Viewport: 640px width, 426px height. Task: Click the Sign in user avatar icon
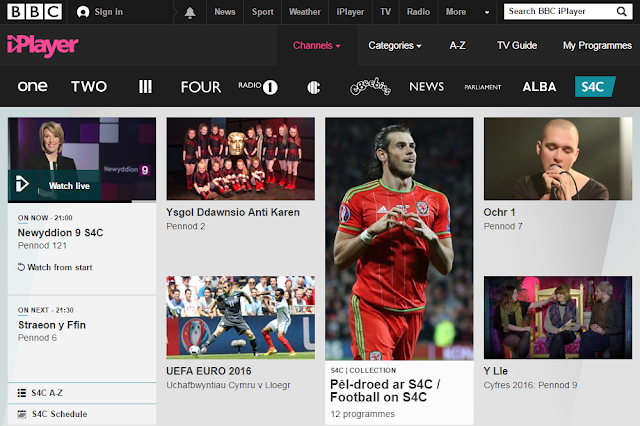[x=83, y=12]
